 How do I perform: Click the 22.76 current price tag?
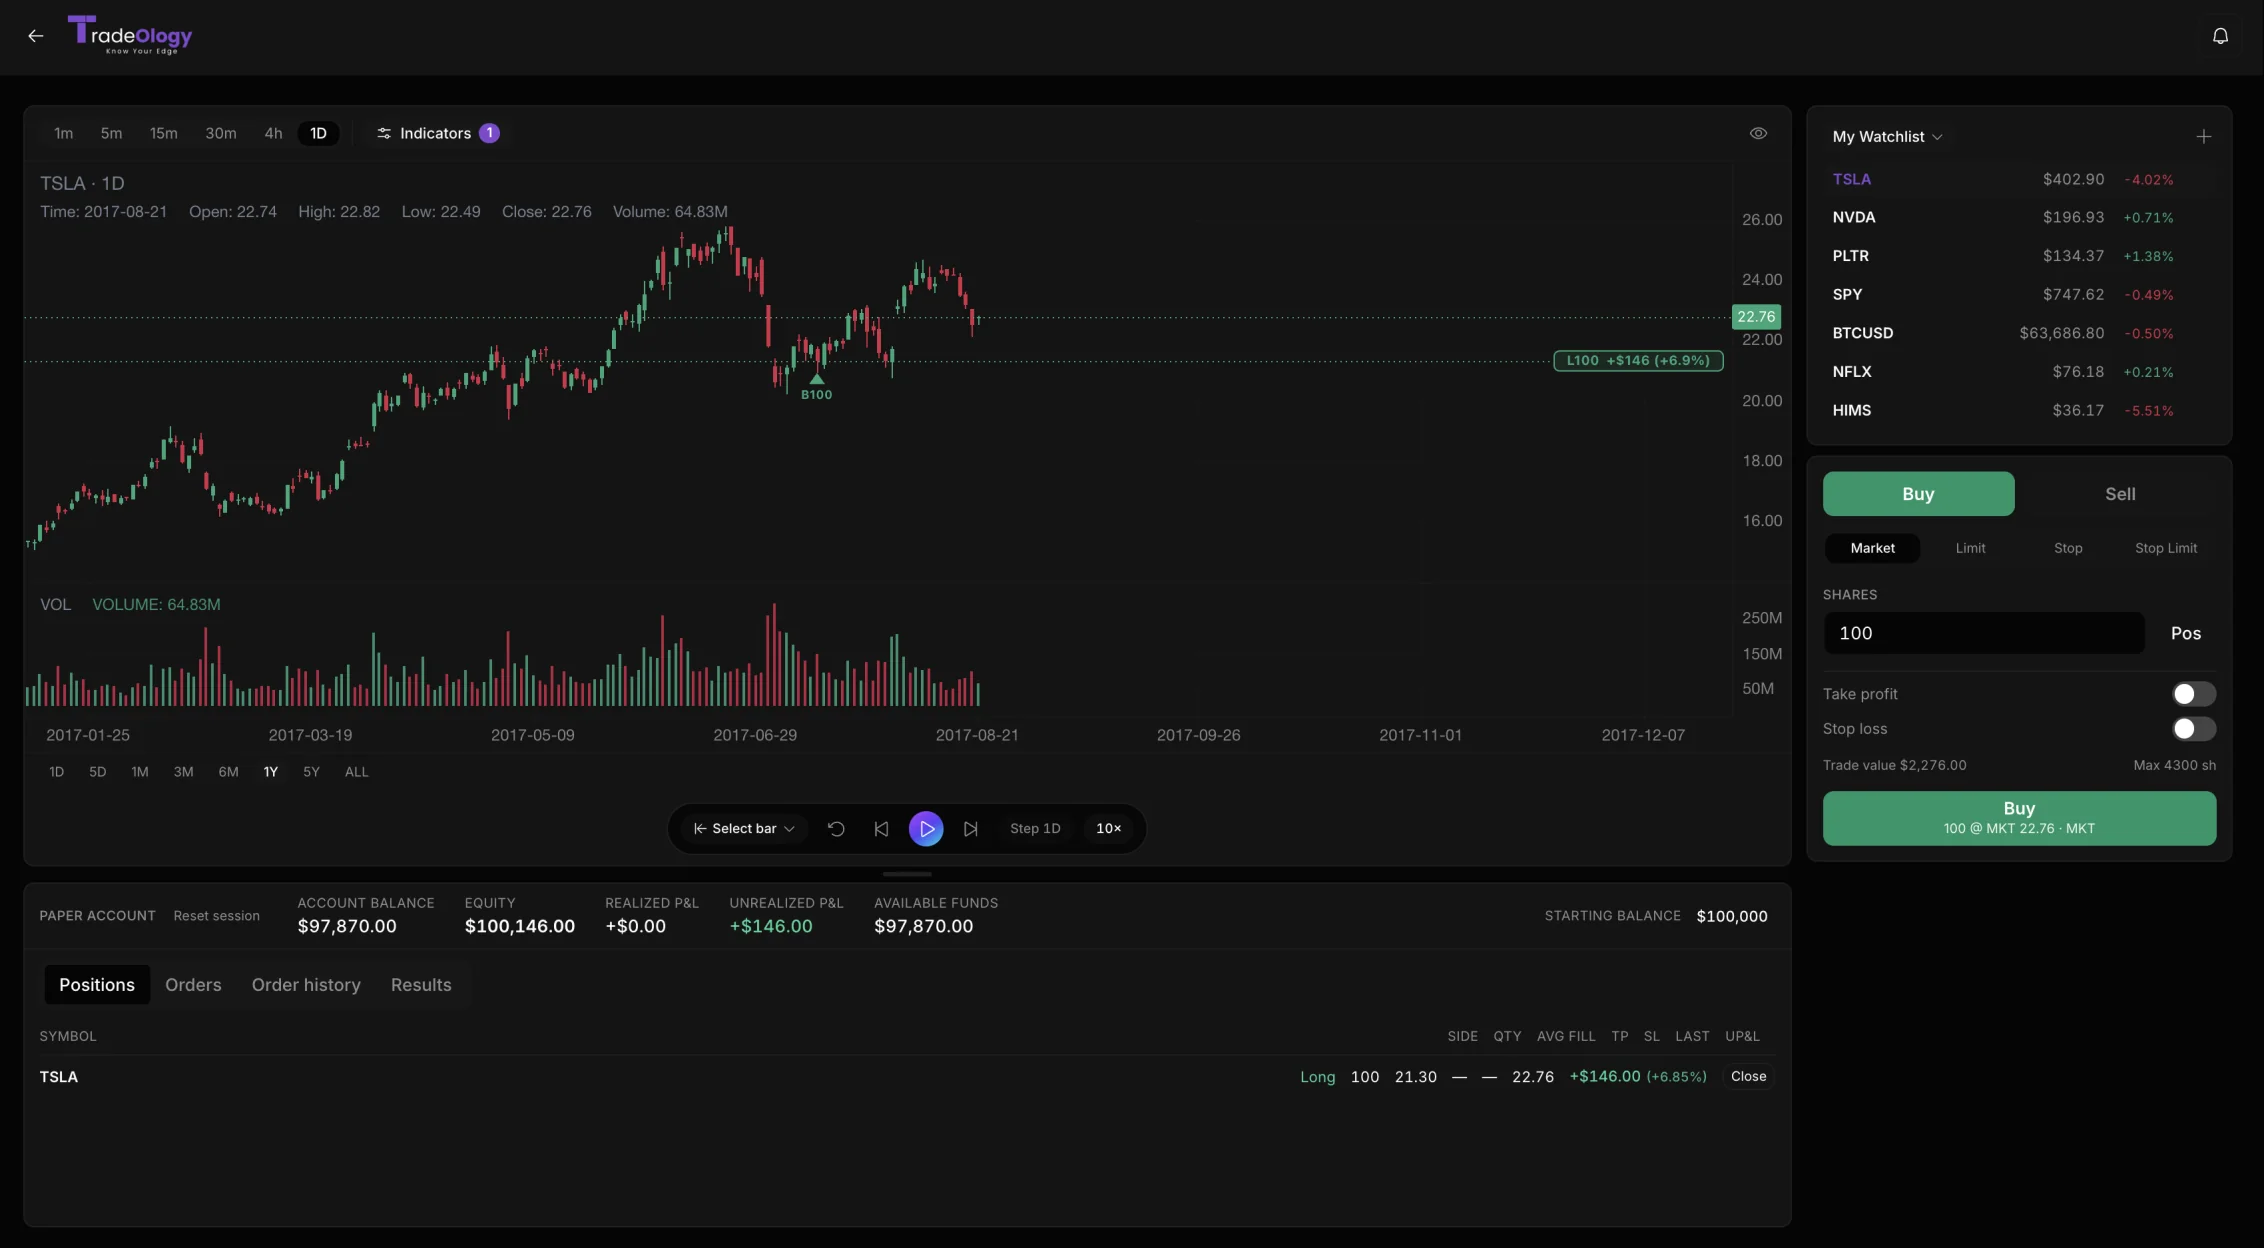click(1756, 317)
